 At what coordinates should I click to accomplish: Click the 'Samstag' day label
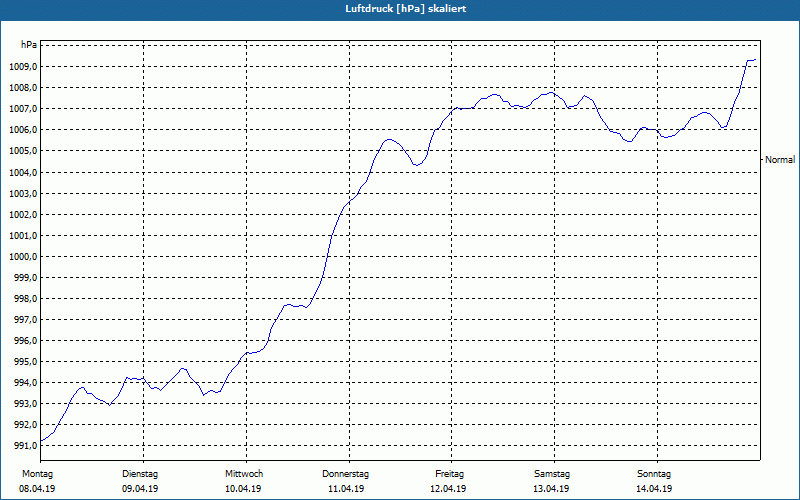552,474
